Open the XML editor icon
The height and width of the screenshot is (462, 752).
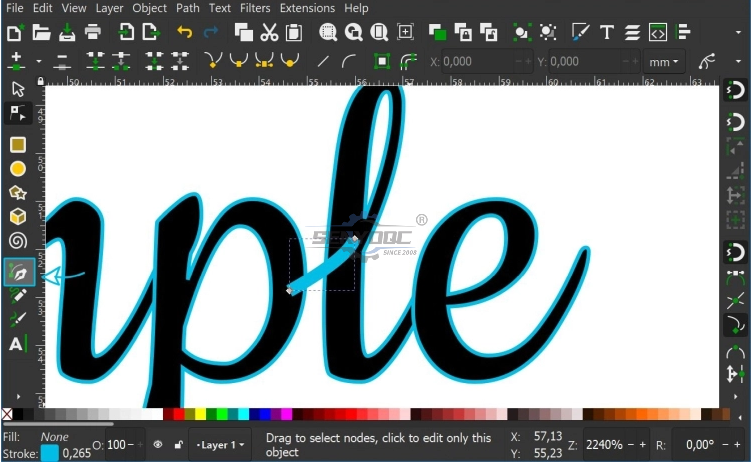658,32
